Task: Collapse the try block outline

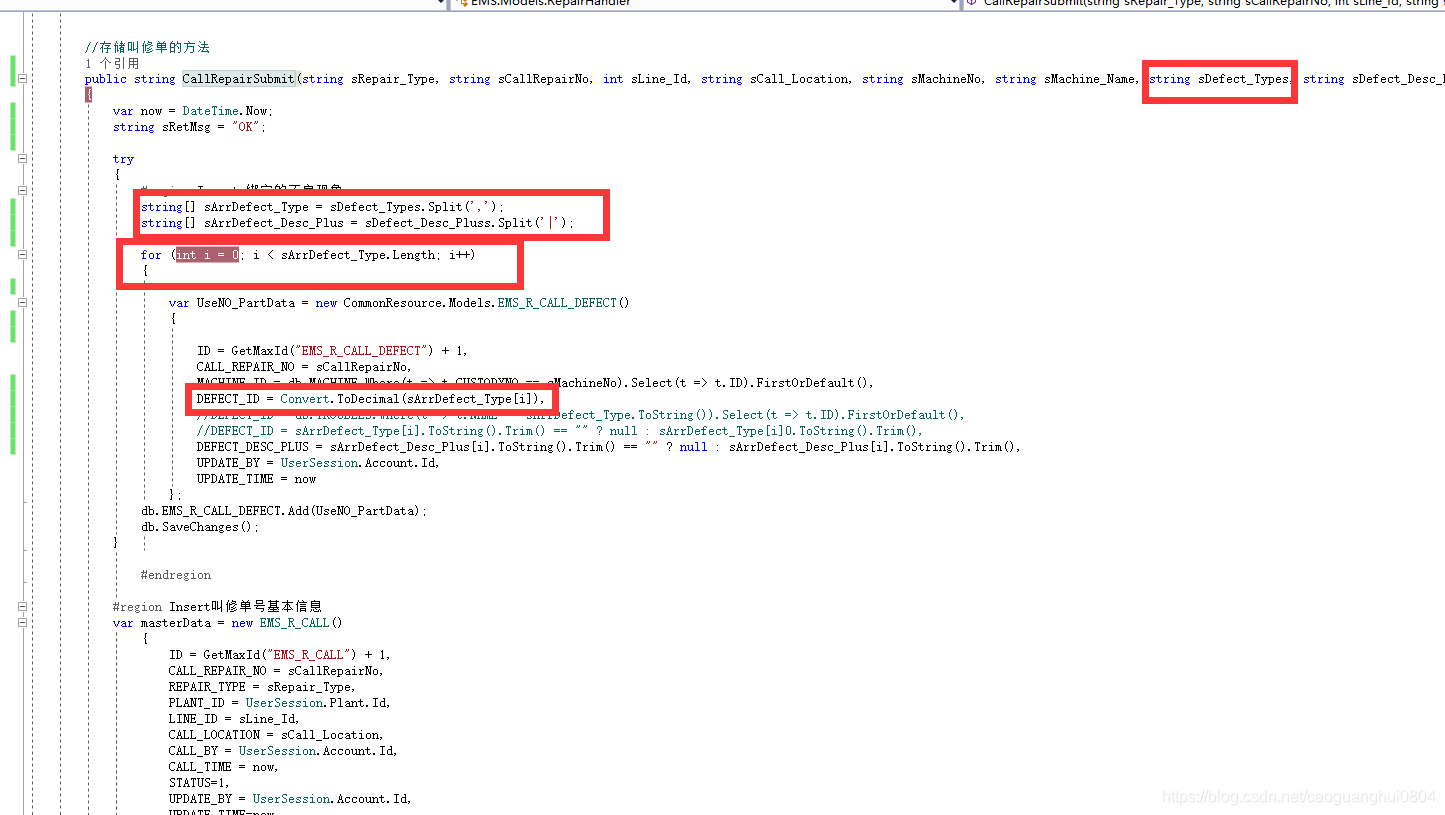Action: click(22, 159)
